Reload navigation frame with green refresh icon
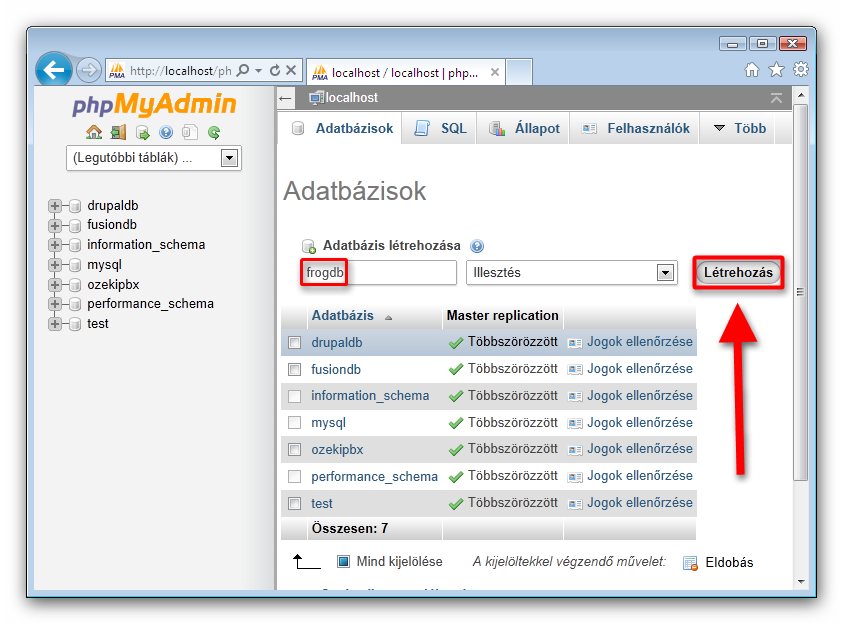The width and height of the screenshot is (843, 624). tap(213, 132)
